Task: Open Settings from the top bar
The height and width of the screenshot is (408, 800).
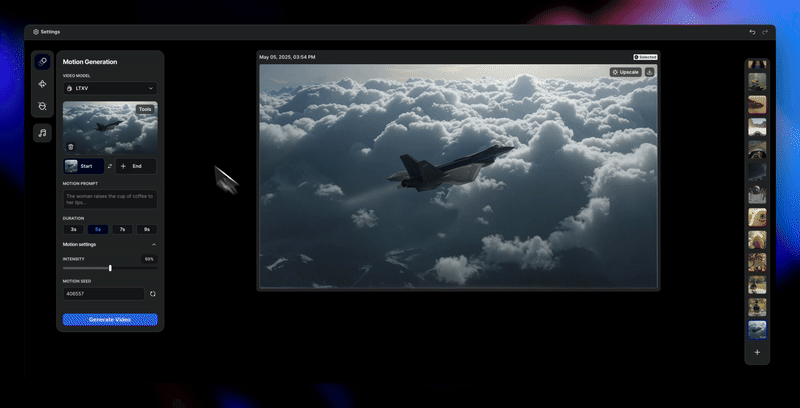Action: pyautogui.click(x=46, y=32)
